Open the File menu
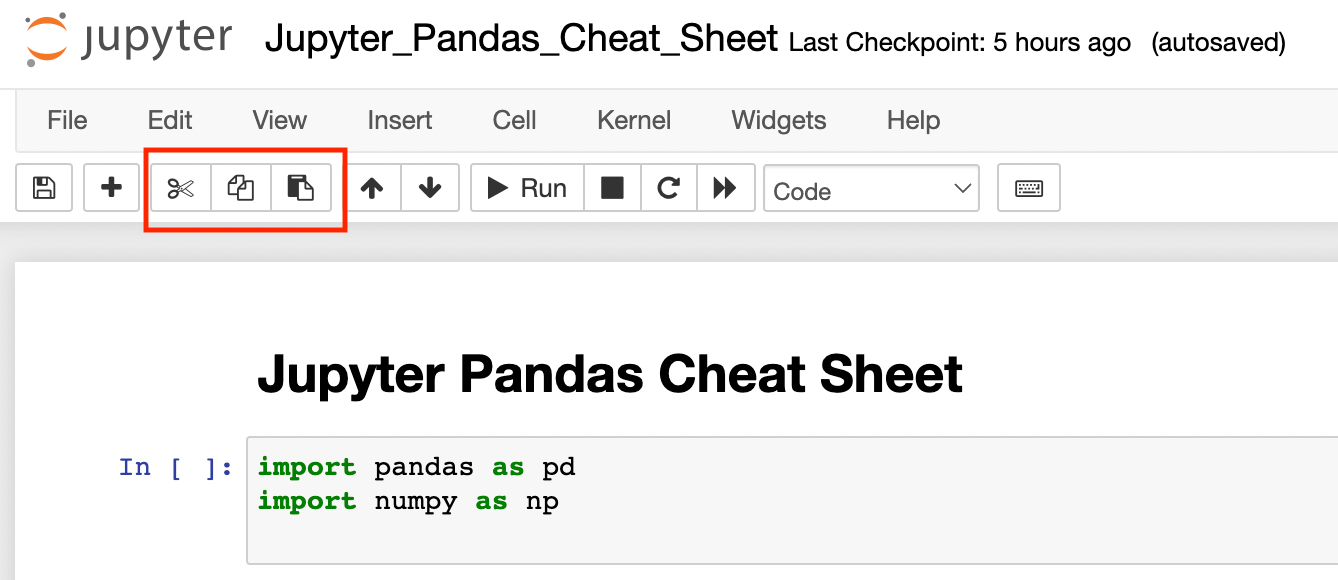 click(x=66, y=120)
